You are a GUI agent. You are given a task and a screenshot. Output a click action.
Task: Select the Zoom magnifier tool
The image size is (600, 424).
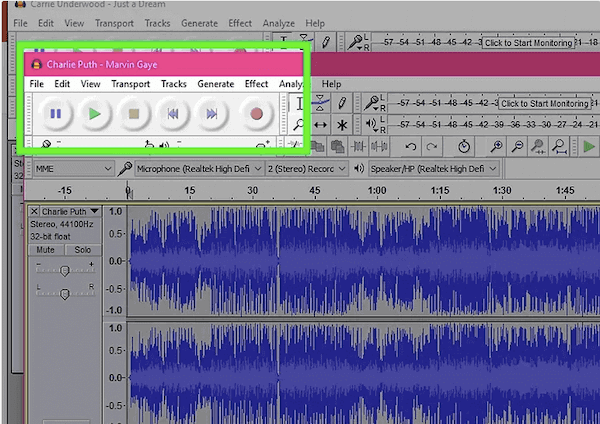pyautogui.click(x=298, y=125)
